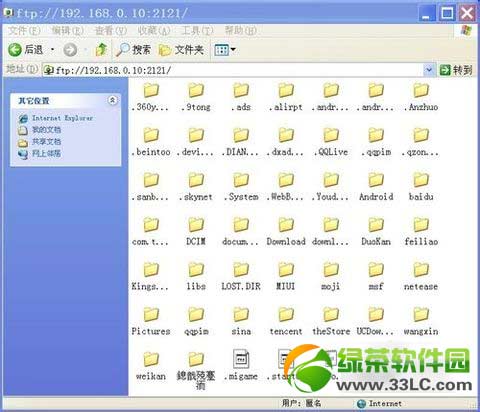Screen dimensions: 480x412
Task: Open Internet Explorer link in sidebar
Action: coord(56,118)
